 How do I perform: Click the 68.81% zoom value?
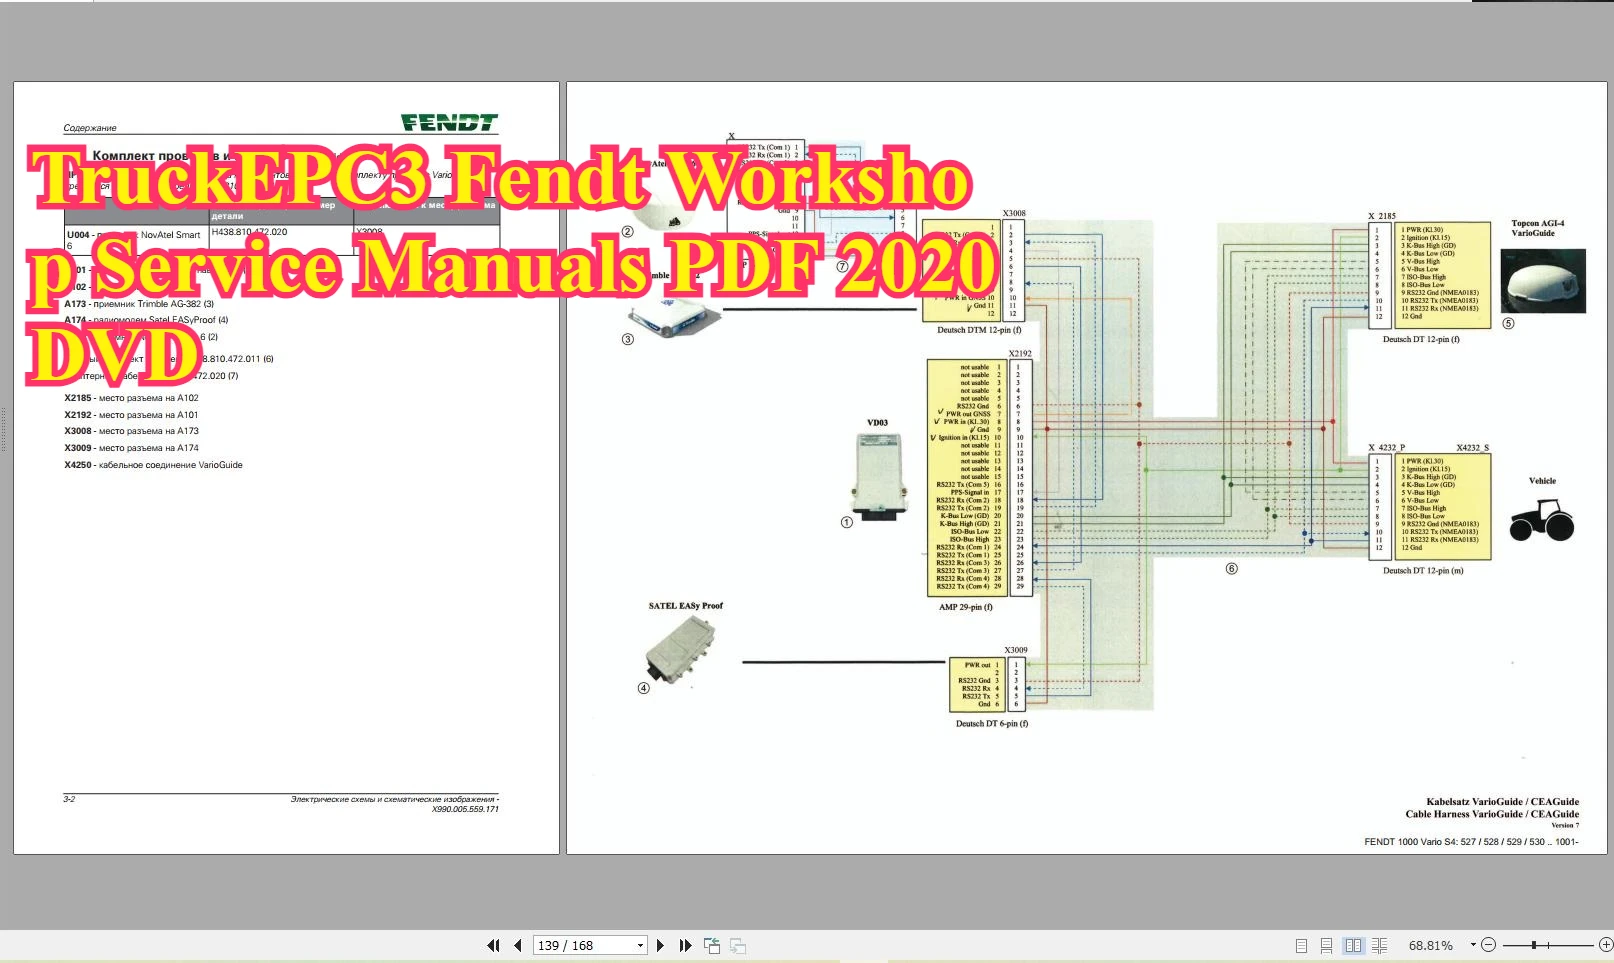pyautogui.click(x=1430, y=945)
